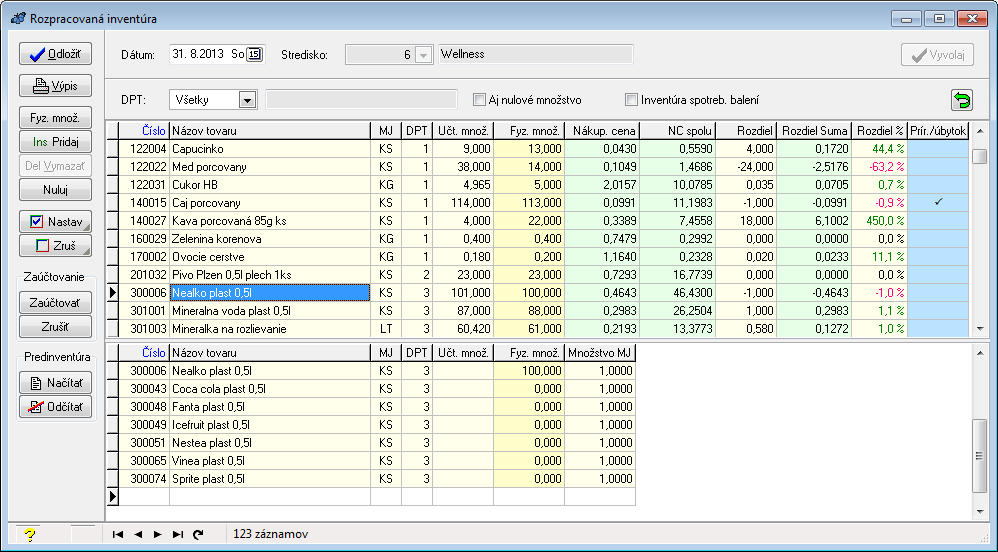Select Pivo Plzen 0,5l plech 1ks
This screenshot has height=552, width=998.
270,275
